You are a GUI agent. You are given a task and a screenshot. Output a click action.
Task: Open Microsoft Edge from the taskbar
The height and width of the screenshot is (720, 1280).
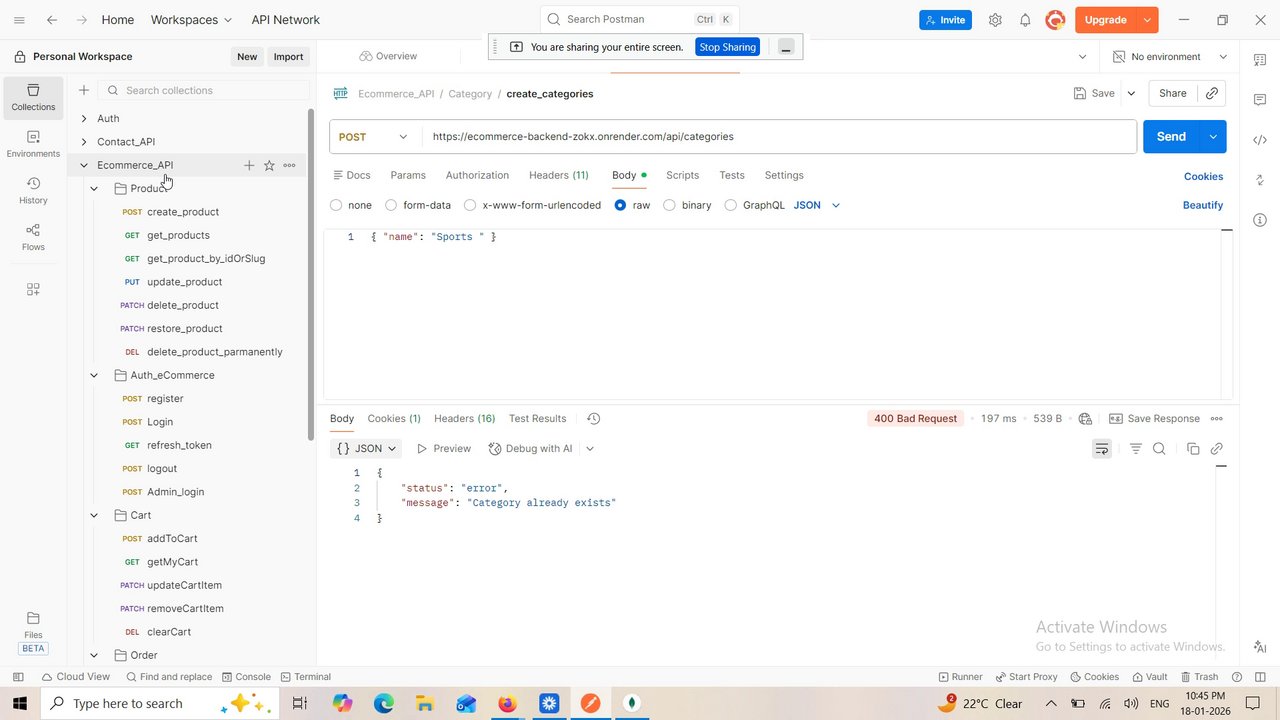click(x=384, y=704)
